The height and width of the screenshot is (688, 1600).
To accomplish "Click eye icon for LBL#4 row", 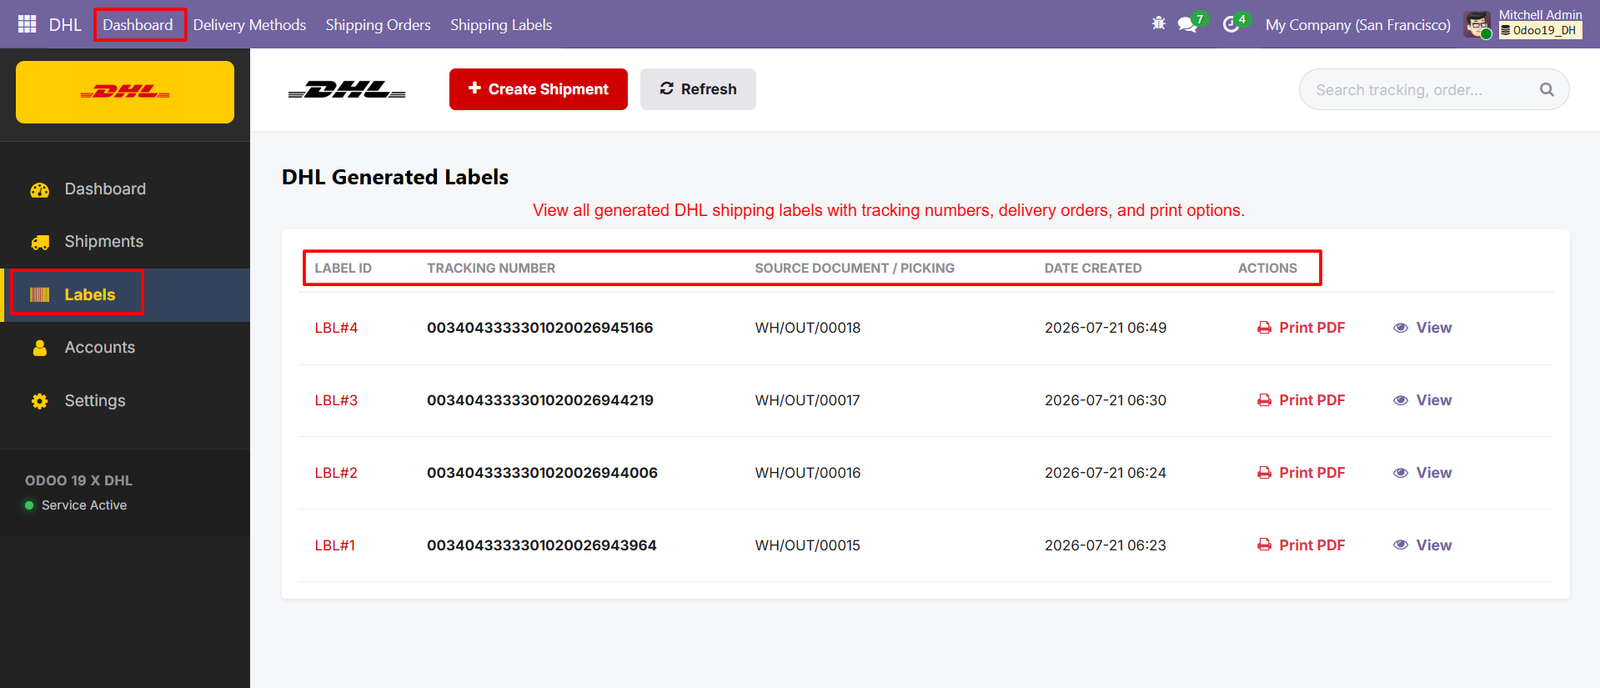I will coord(1401,328).
